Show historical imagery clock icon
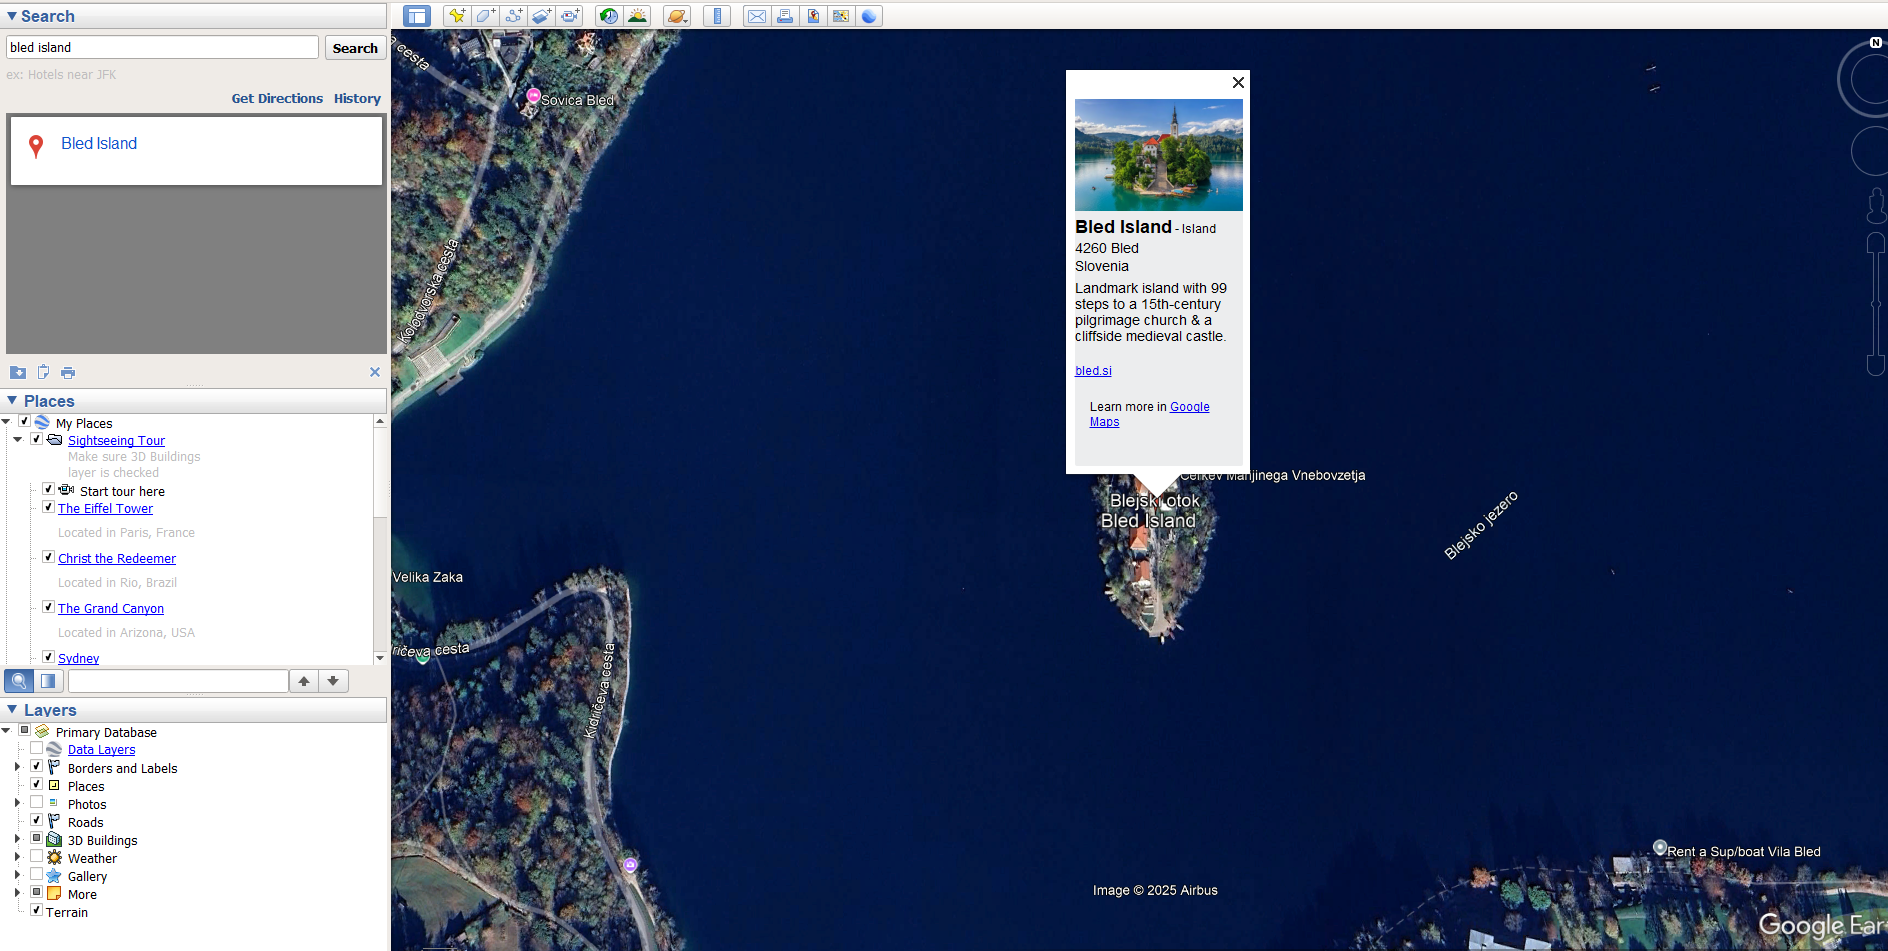Viewport: 1888px width, 951px height. point(608,16)
